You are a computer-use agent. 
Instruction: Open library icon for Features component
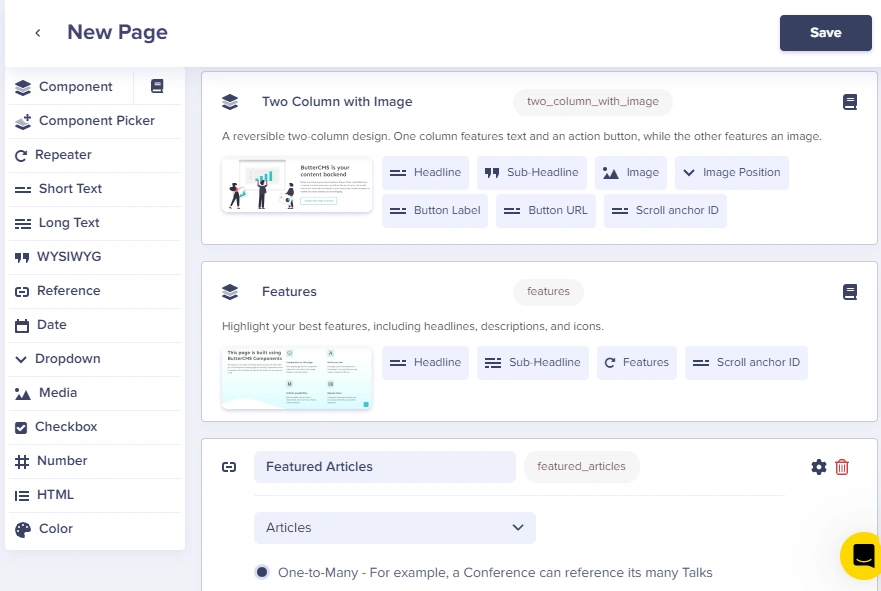(x=850, y=292)
